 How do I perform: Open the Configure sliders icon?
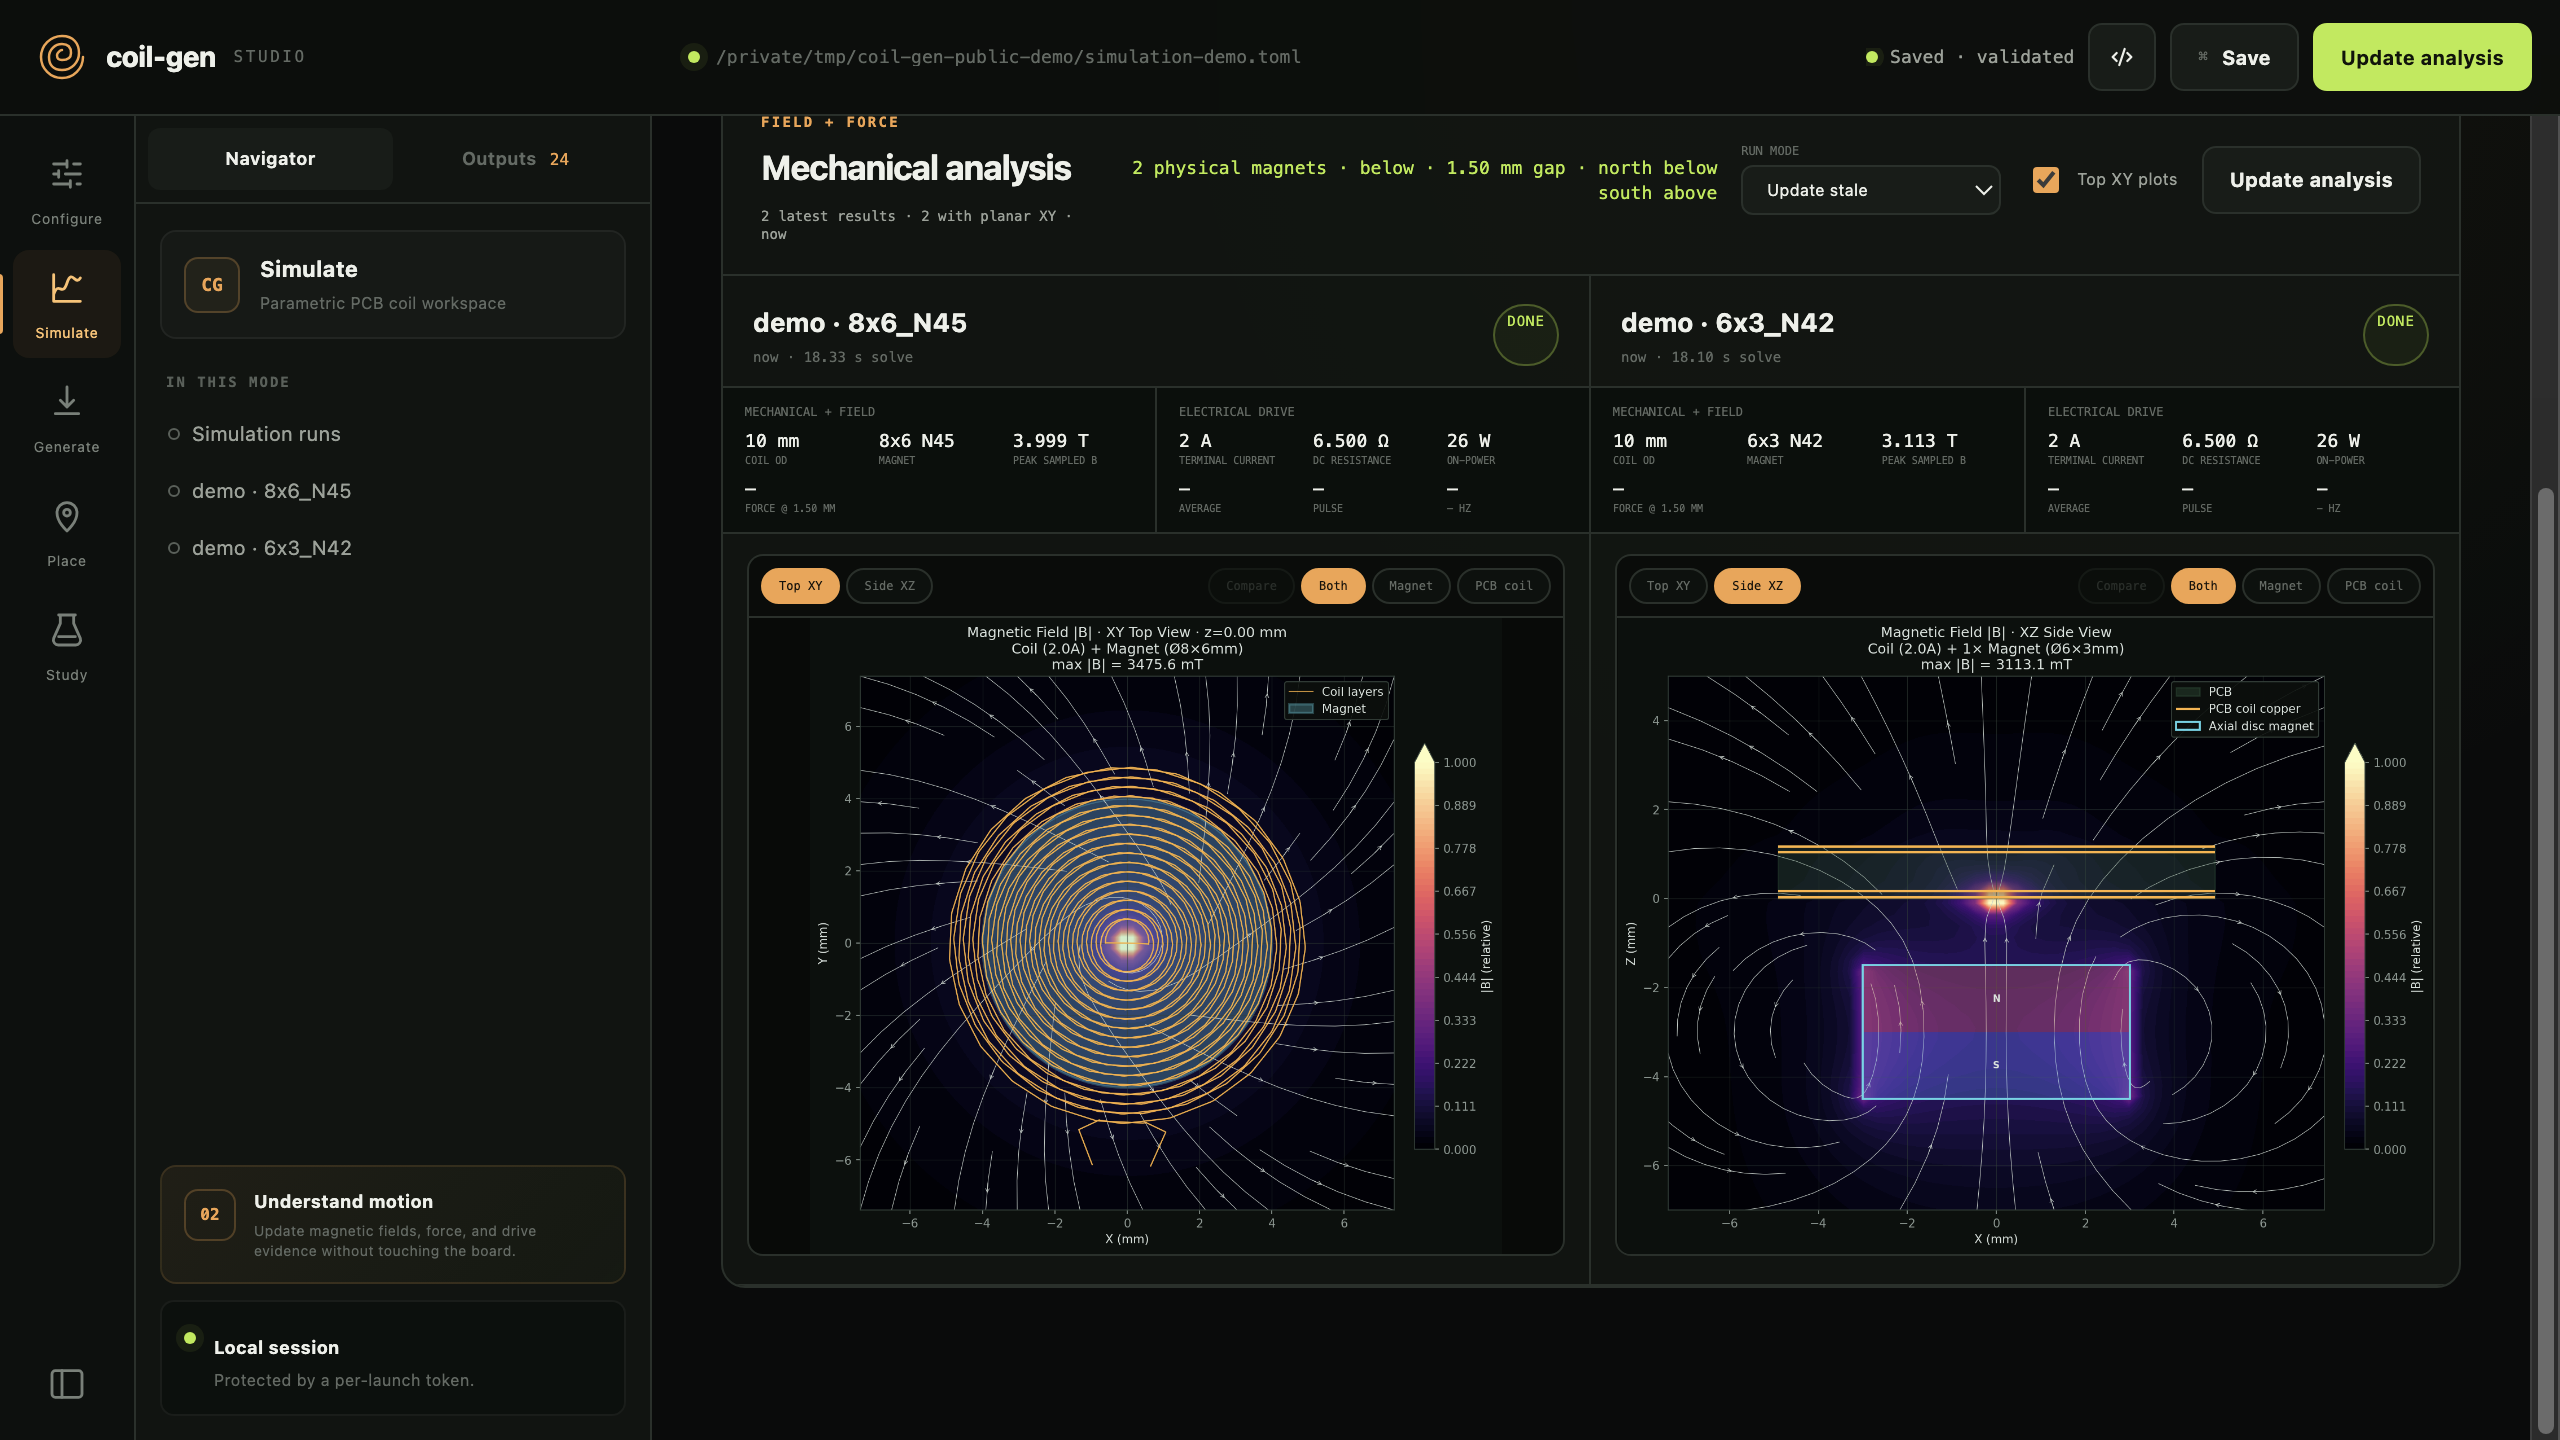(67, 175)
